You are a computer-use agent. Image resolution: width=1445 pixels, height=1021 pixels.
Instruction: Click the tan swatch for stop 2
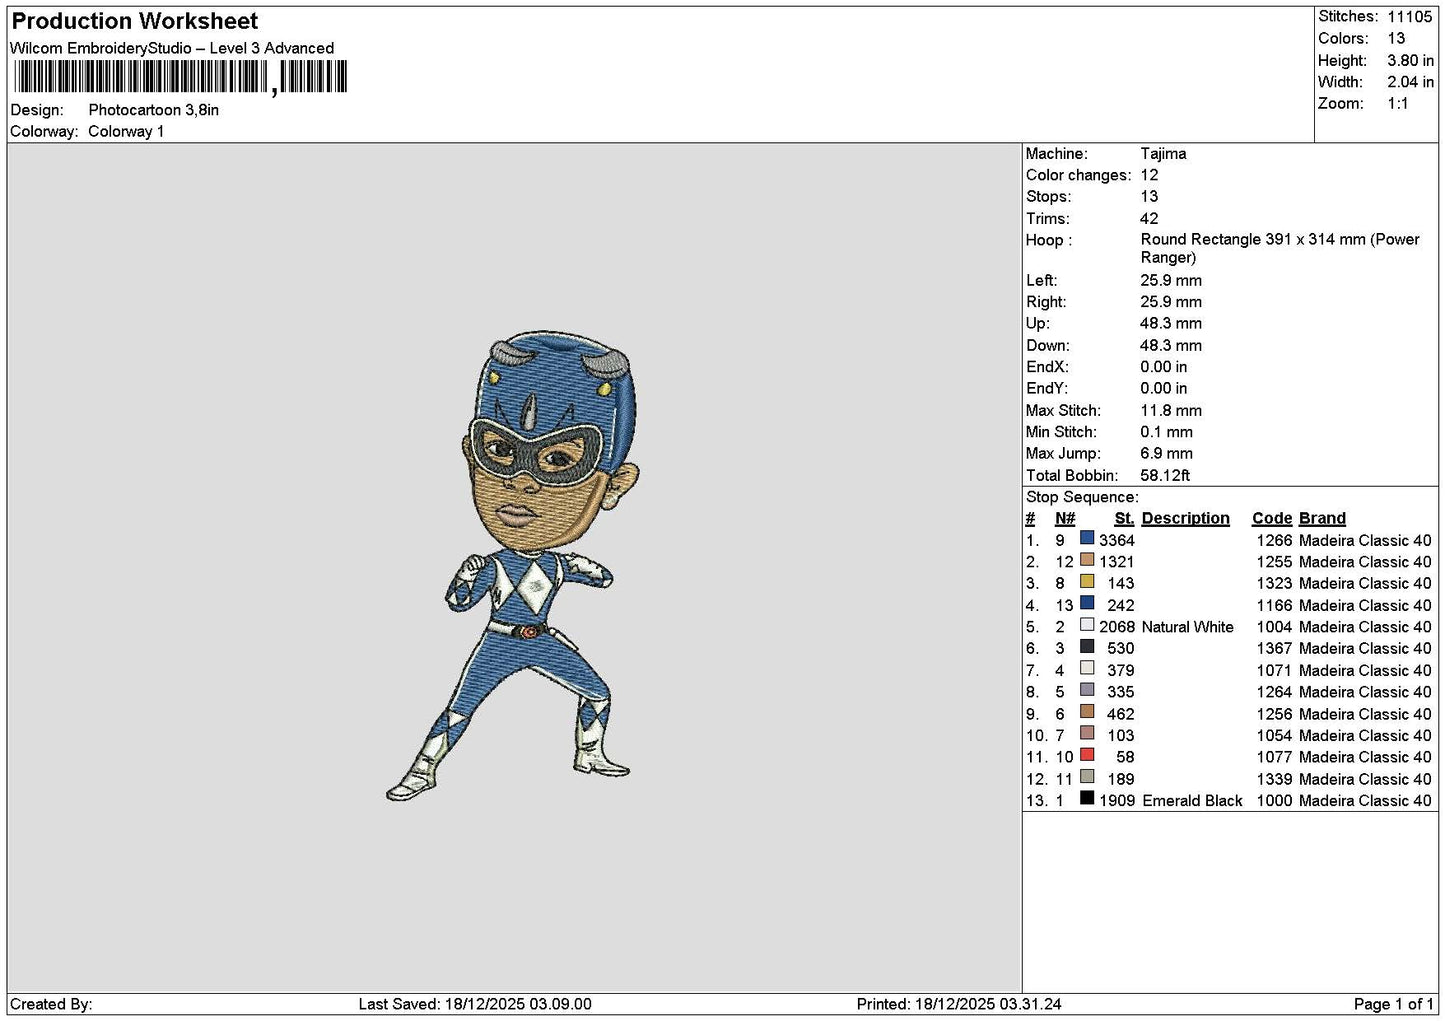pyautogui.click(x=1086, y=561)
